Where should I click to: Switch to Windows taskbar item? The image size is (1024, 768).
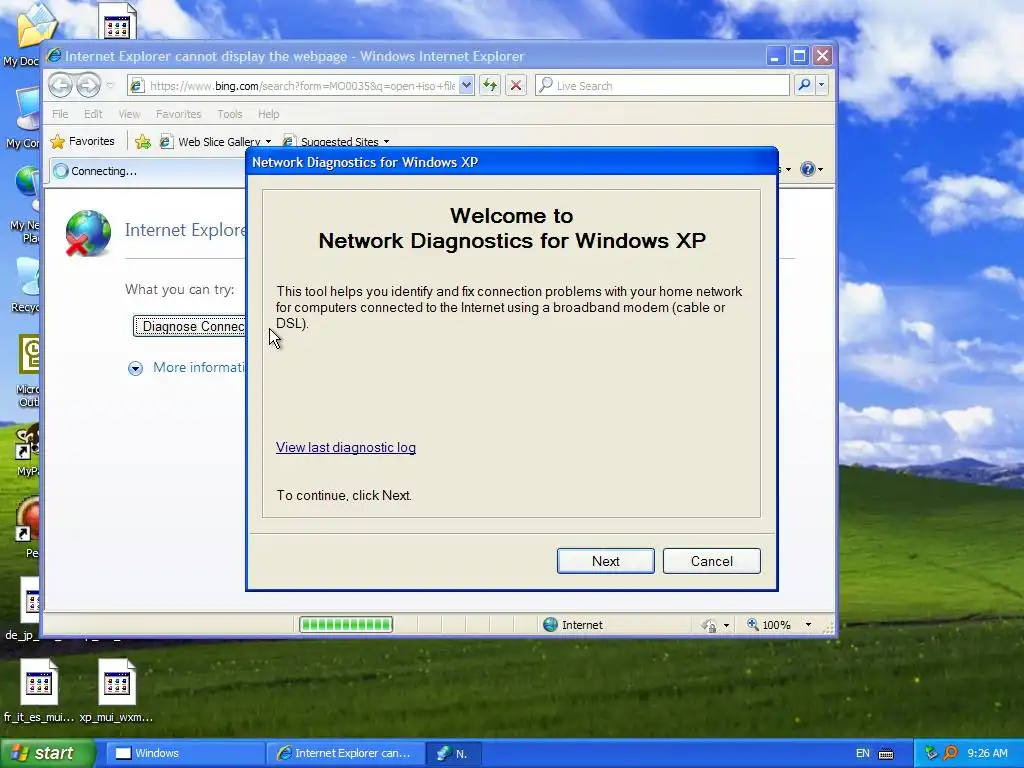(x=185, y=753)
